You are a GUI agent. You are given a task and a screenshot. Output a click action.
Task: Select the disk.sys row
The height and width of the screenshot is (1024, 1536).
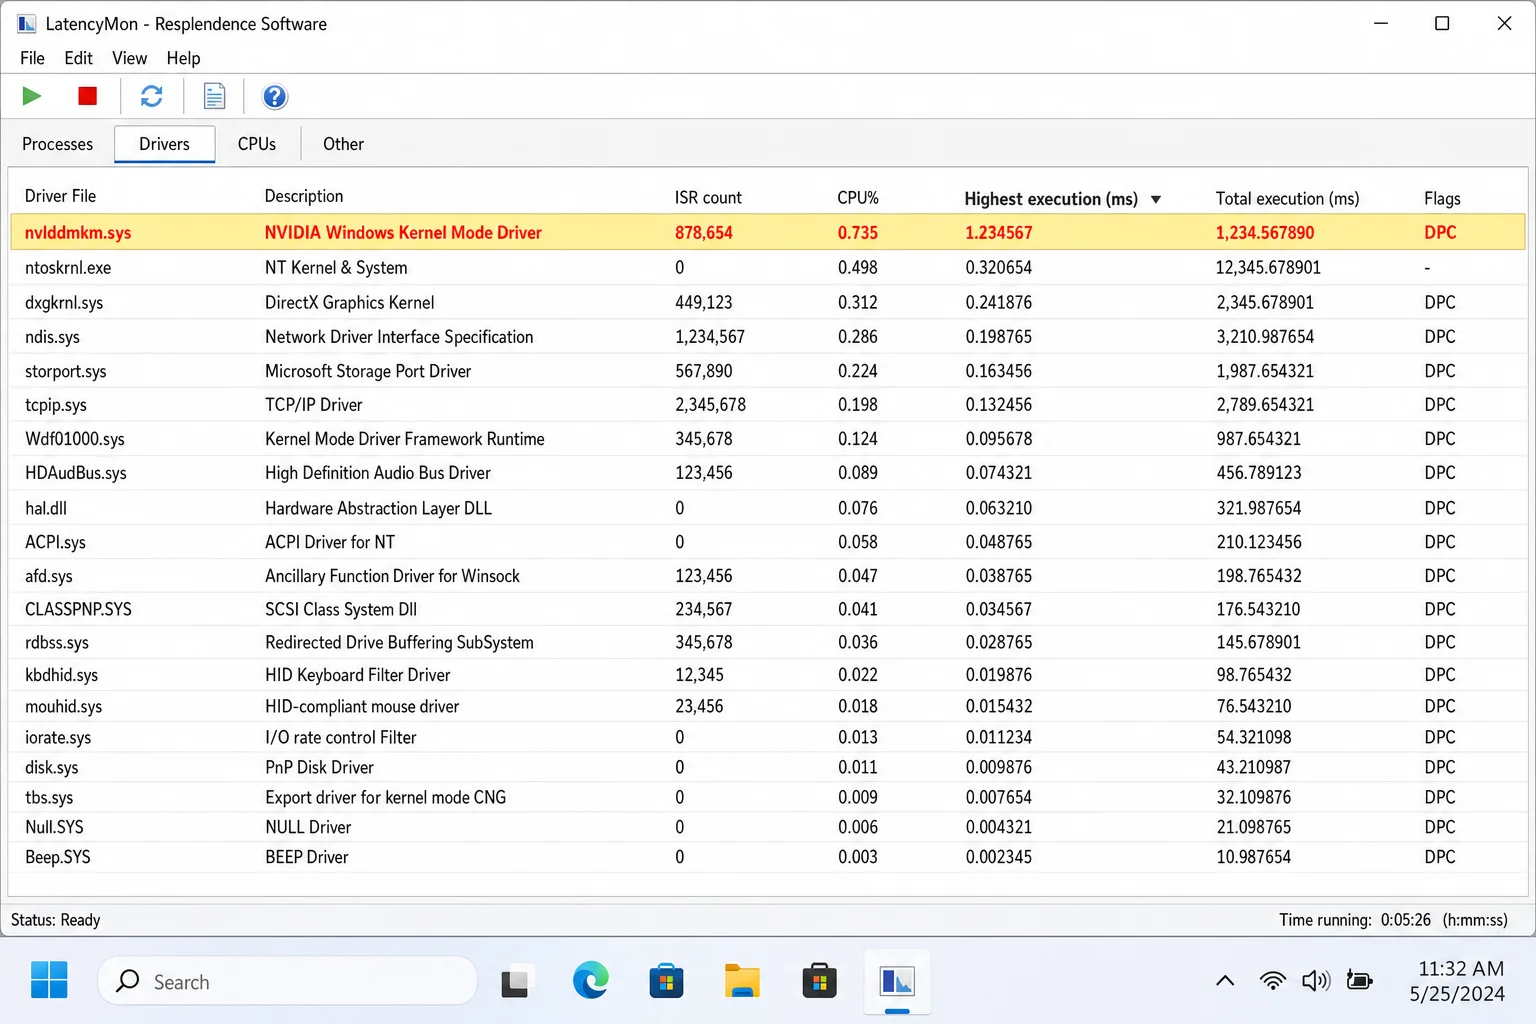(x=767, y=766)
